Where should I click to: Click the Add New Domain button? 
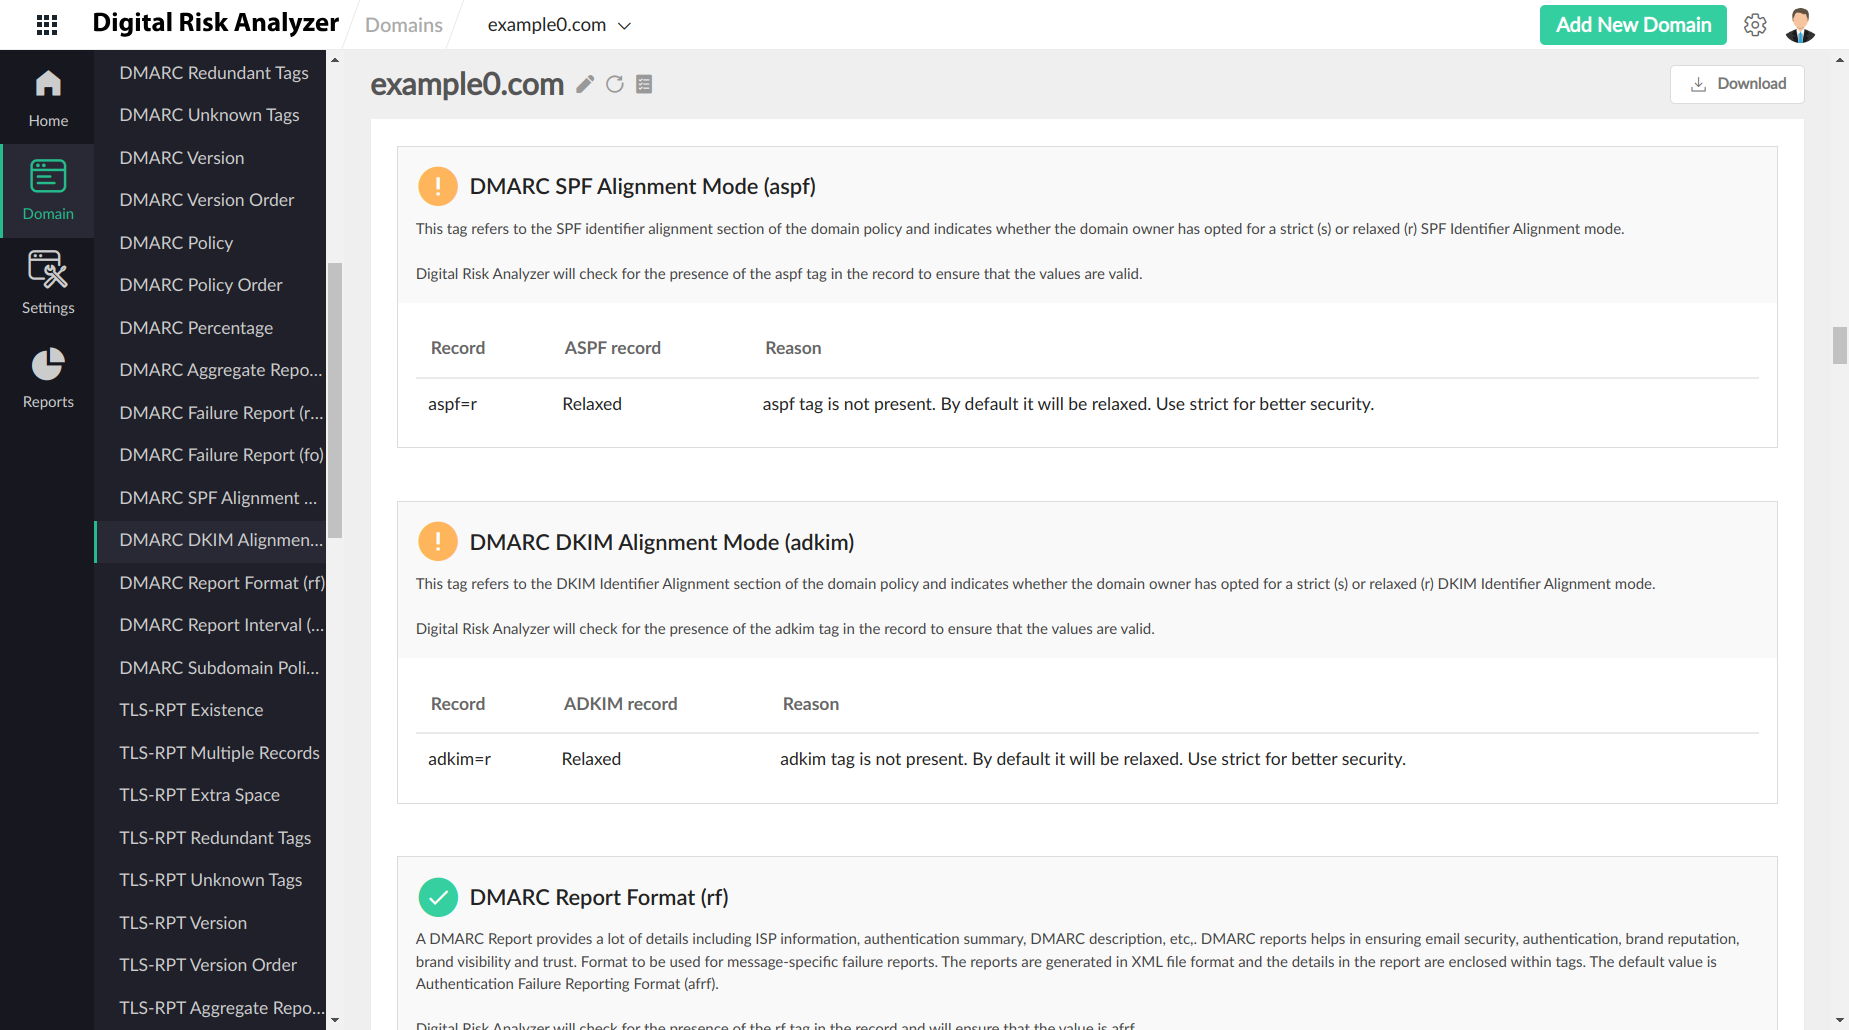point(1632,24)
